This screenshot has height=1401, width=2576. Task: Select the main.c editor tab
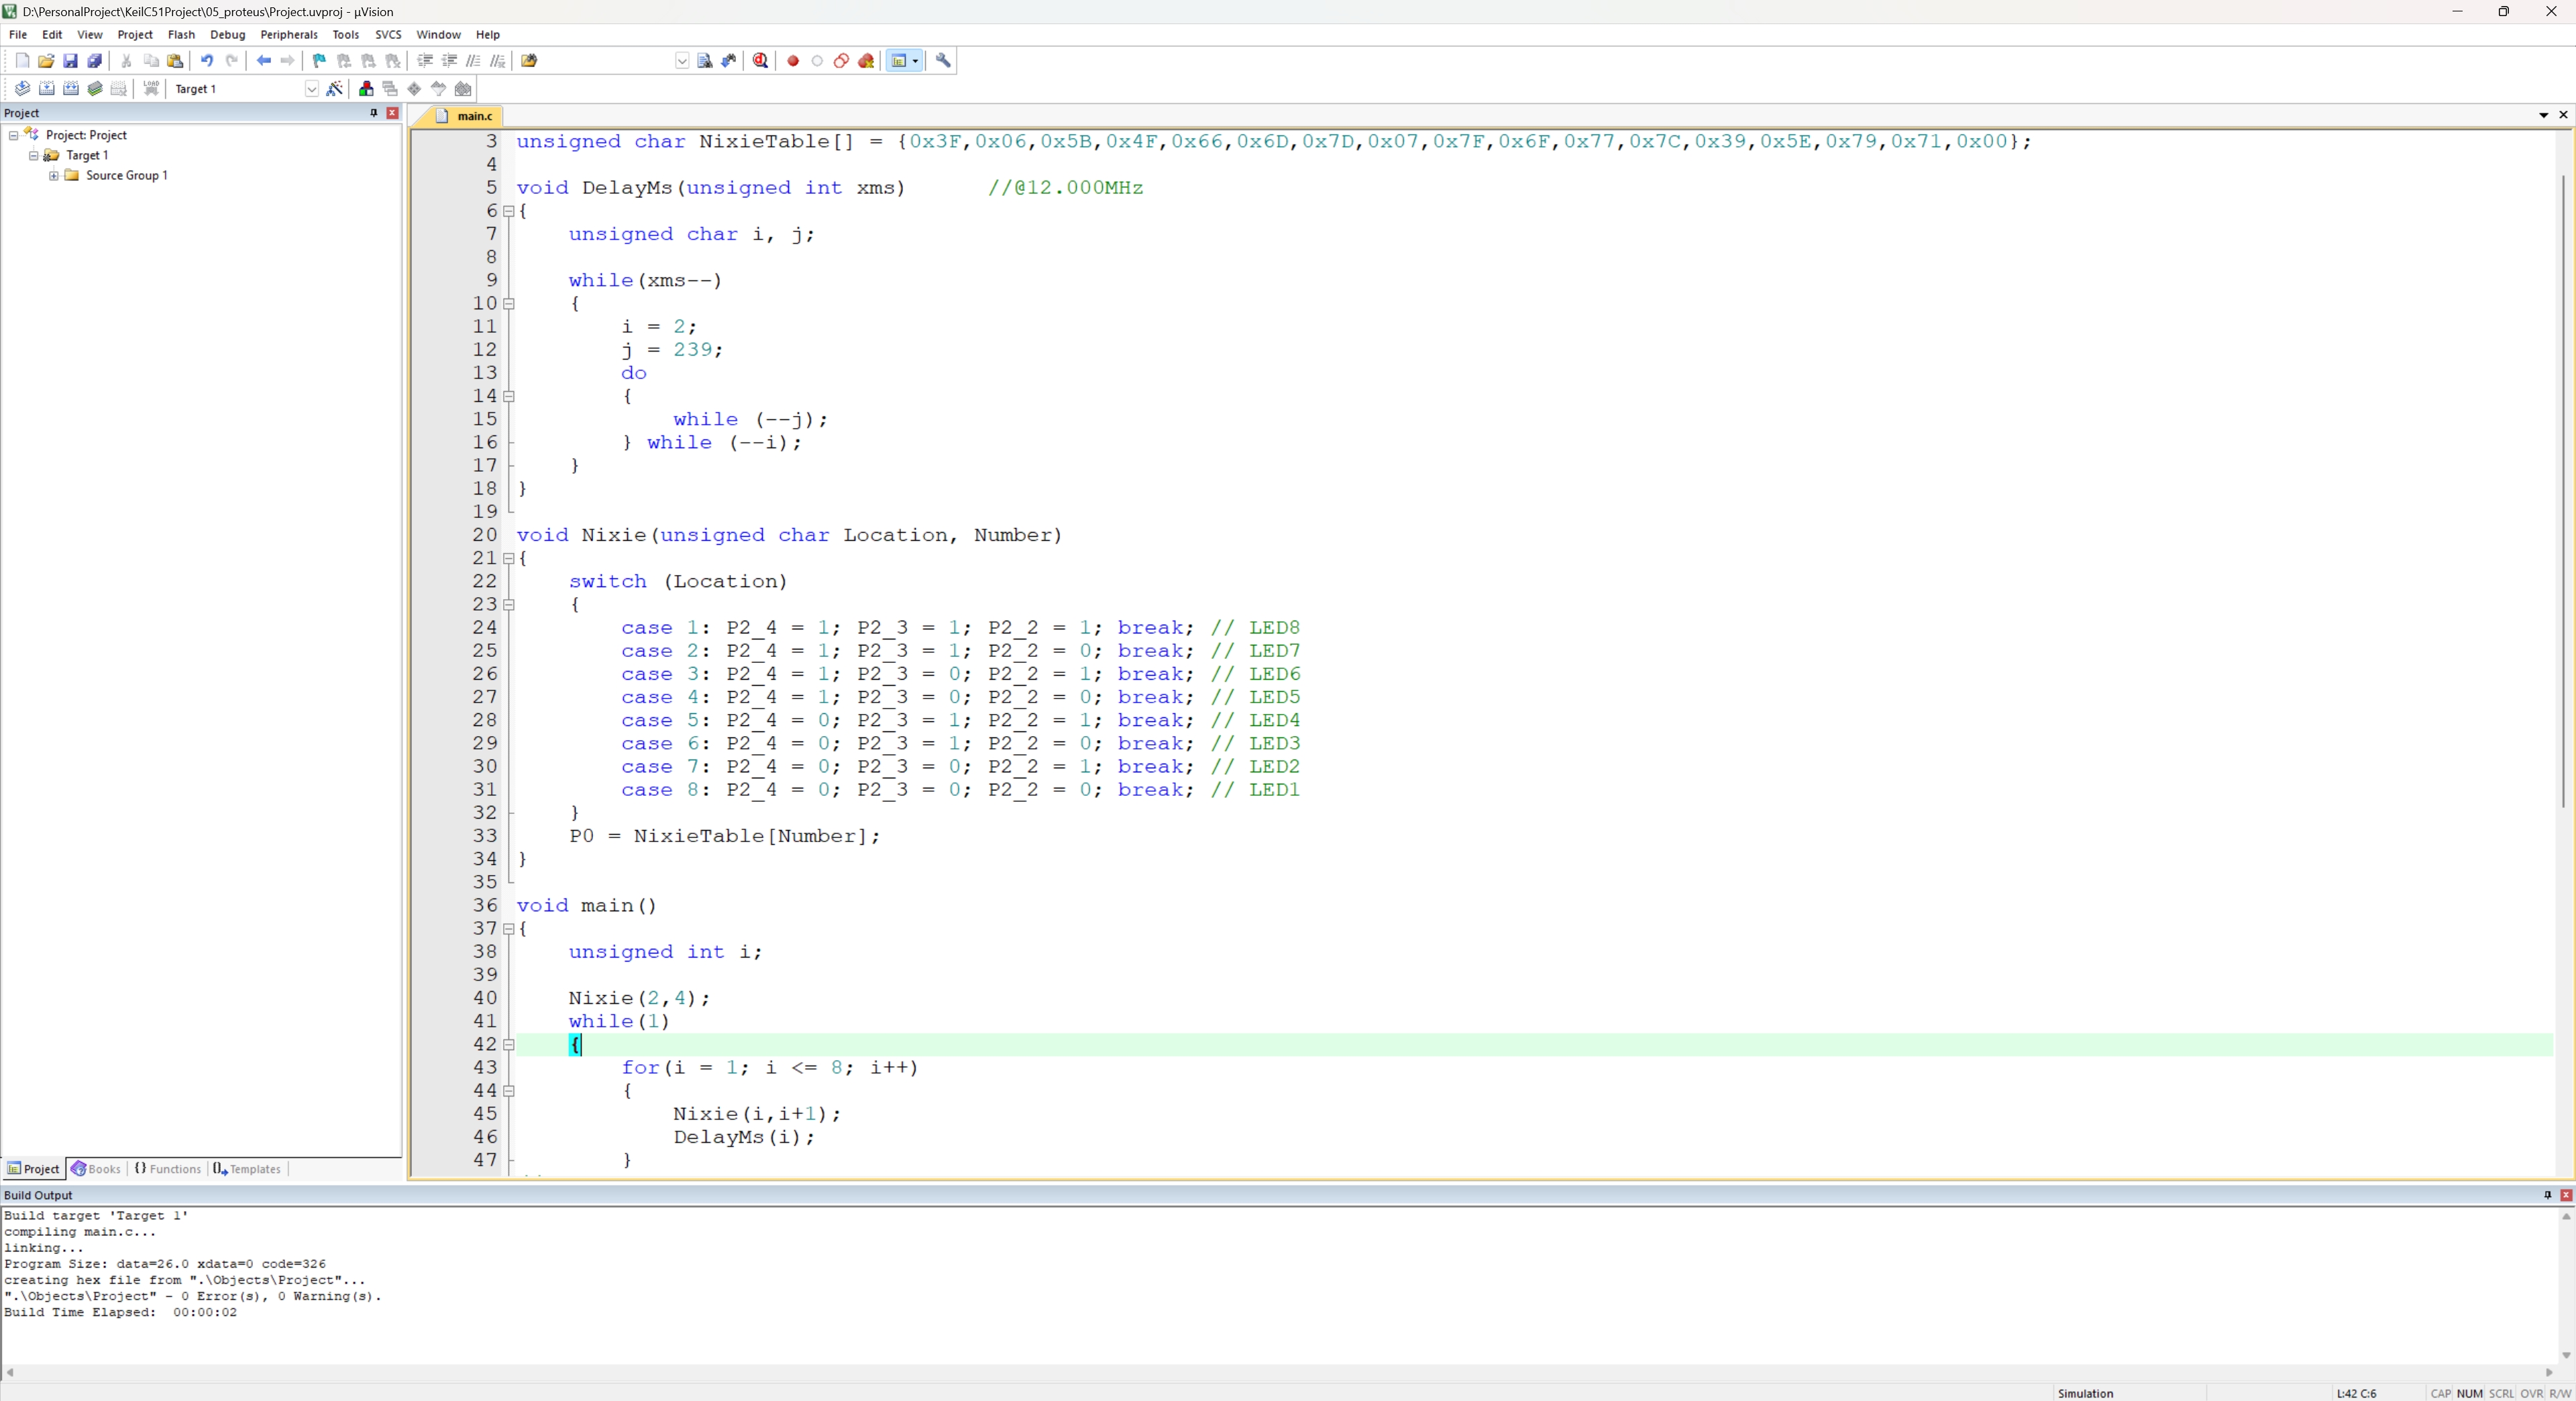click(465, 116)
